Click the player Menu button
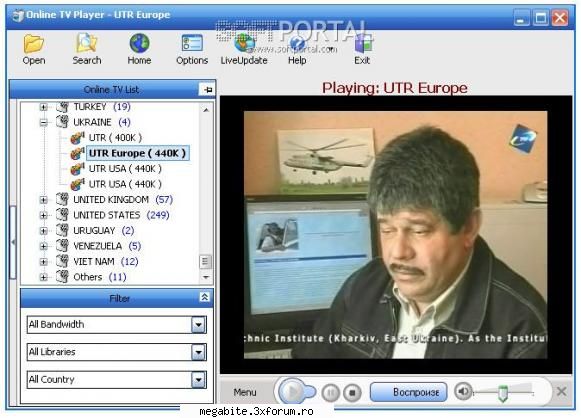 click(x=245, y=392)
